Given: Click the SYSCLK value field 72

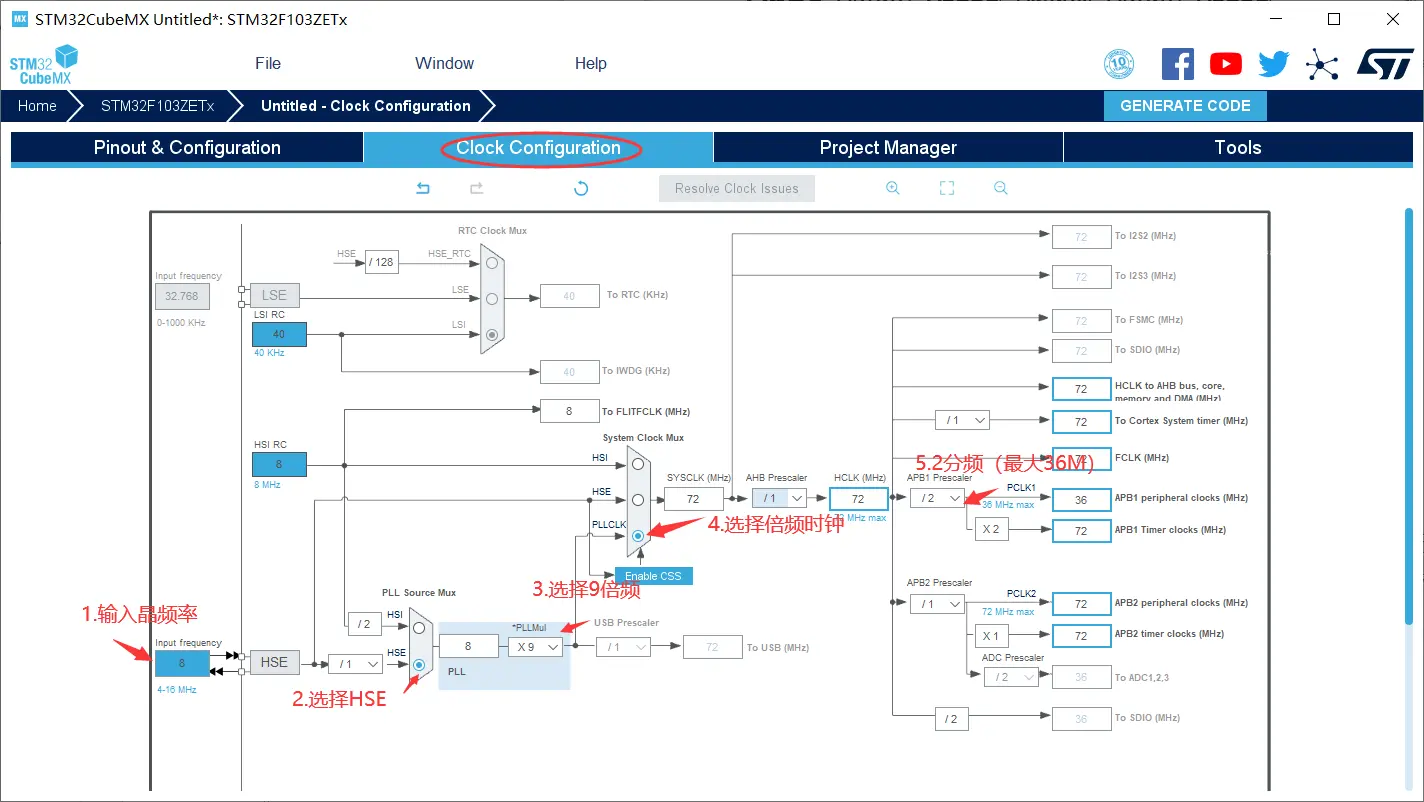Looking at the screenshot, I should (x=694, y=499).
